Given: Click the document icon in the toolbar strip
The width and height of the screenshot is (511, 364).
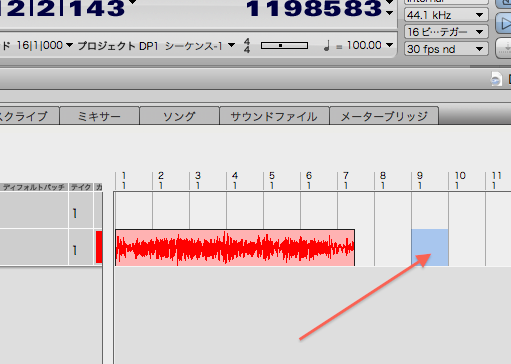Looking at the screenshot, I should (x=496, y=79).
